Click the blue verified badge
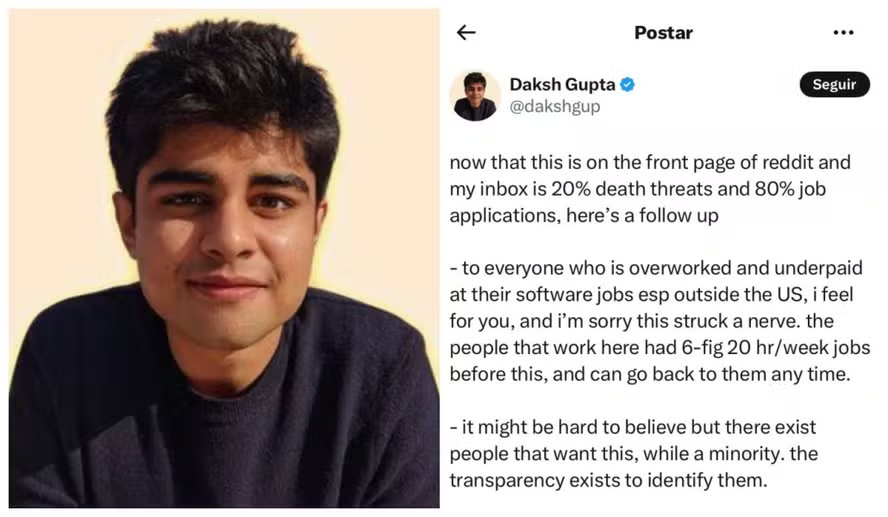The width and height of the screenshot is (888, 517). click(x=627, y=85)
